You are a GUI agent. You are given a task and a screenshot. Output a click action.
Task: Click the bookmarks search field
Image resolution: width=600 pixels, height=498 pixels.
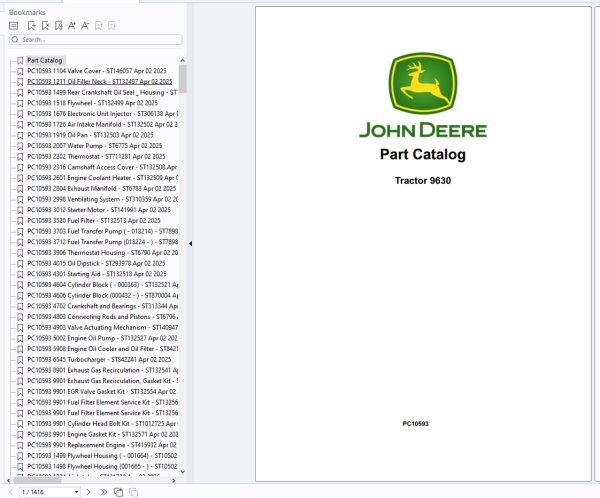click(96, 39)
